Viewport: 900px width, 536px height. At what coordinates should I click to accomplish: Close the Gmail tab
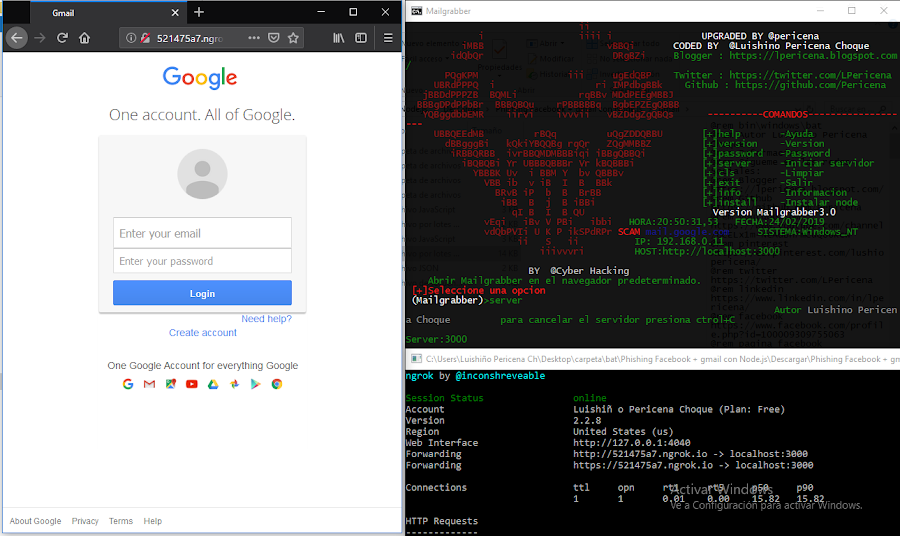pyautogui.click(x=175, y=13)
